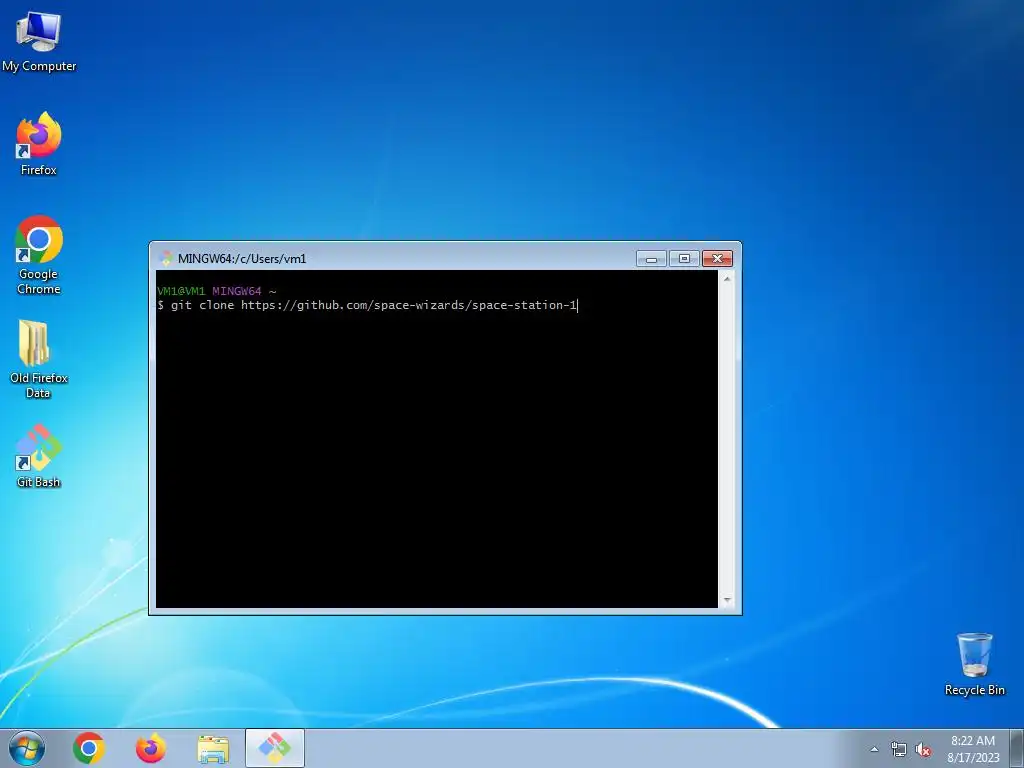The width and height of the screenshot is (1024, 768).
Task: Click the MINGW64:/c/Users/vm1 window title
Action: click(242, 259)
